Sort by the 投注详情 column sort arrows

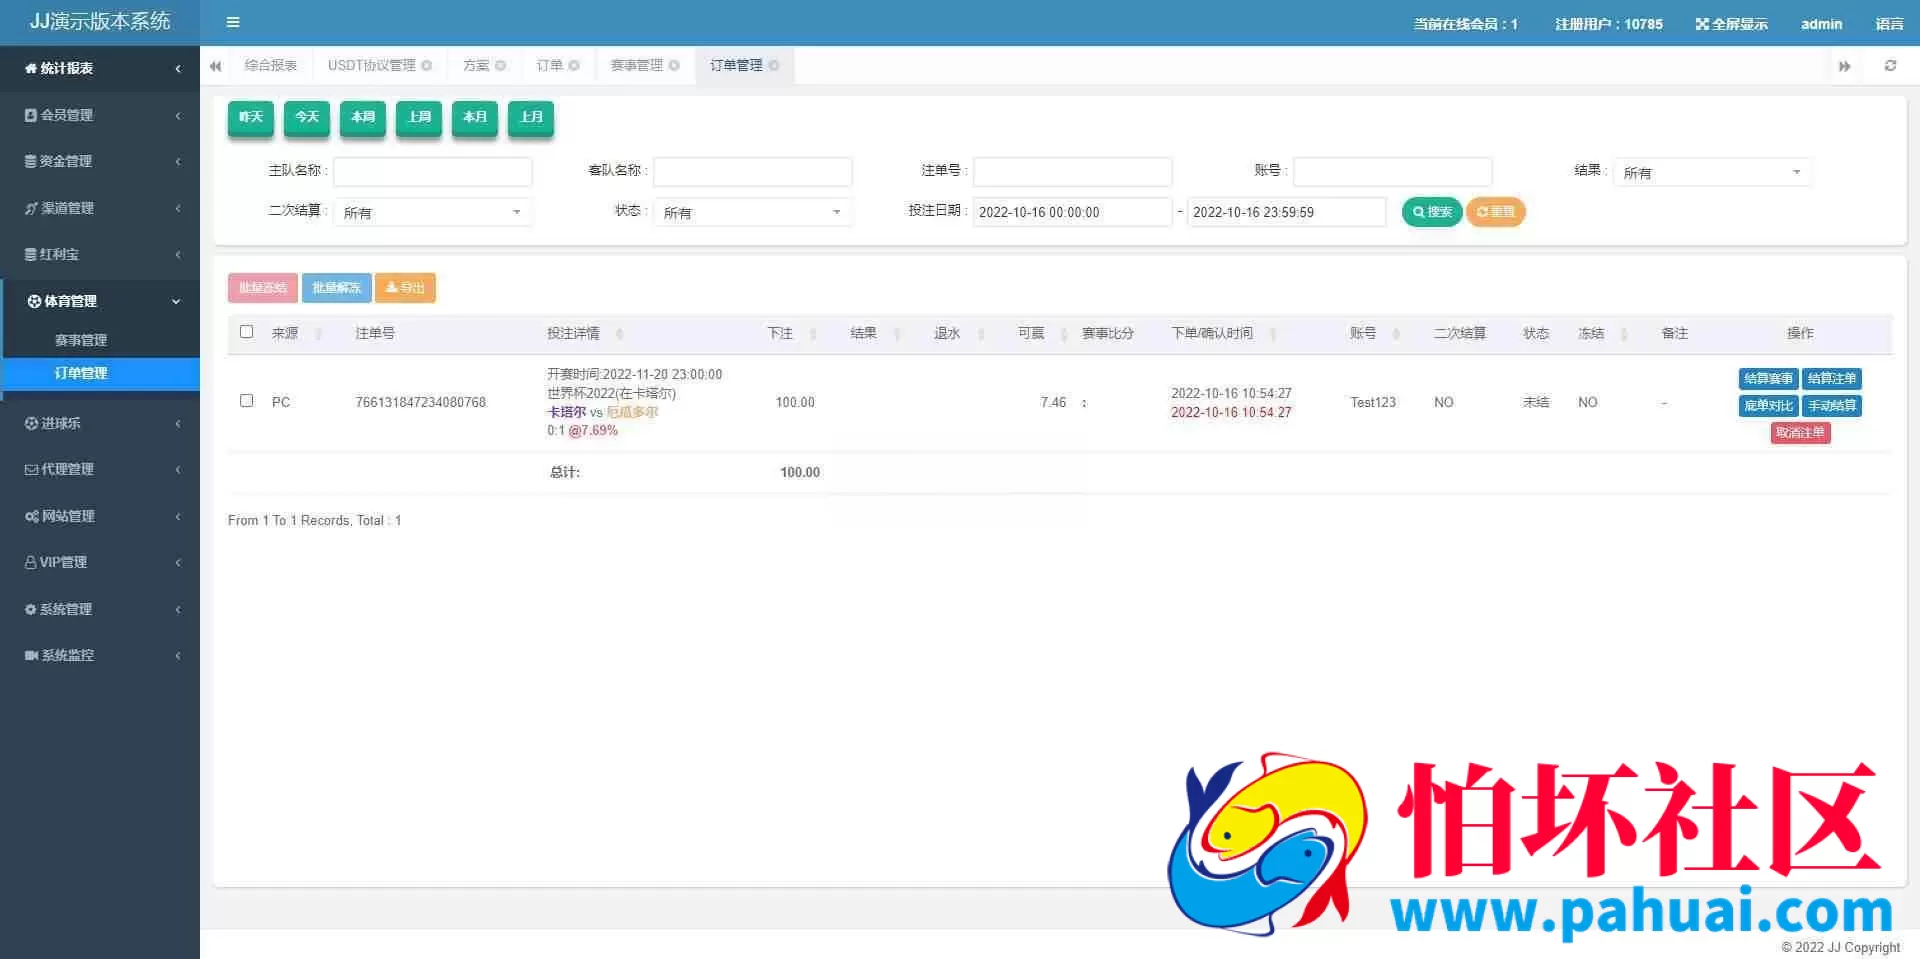click(x=619, y=334)
